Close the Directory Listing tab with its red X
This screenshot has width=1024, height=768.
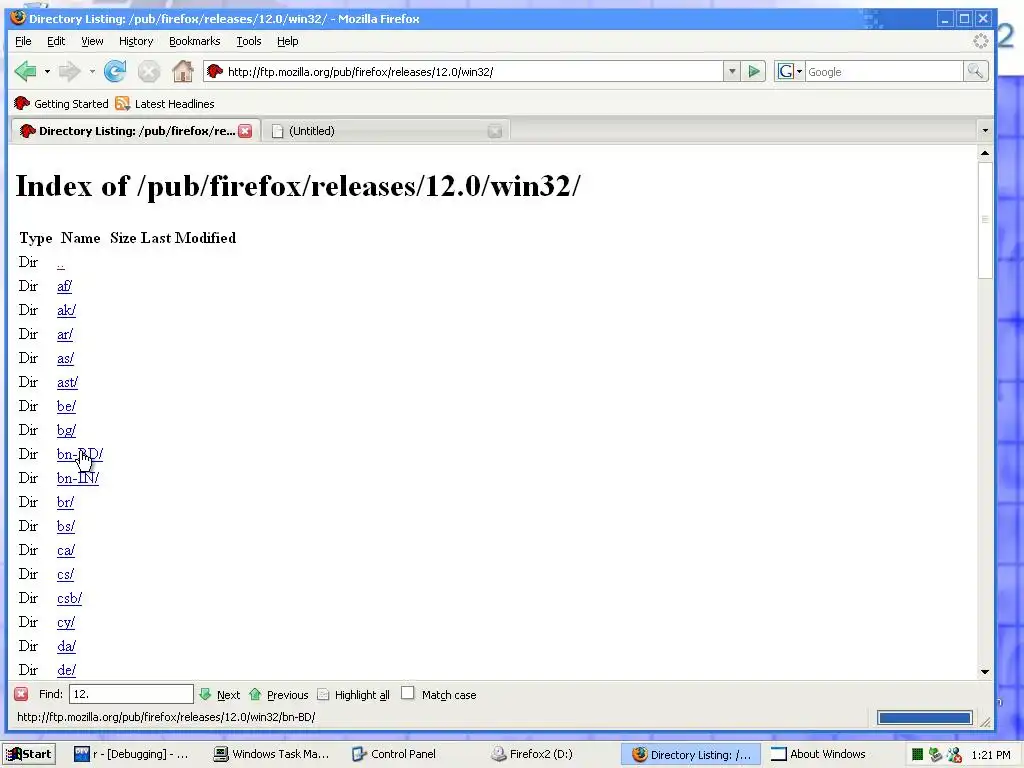coord(245,131)
